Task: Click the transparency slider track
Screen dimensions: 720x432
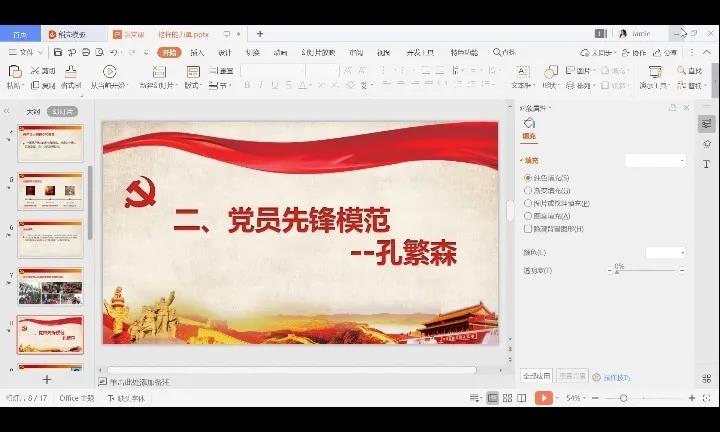Action: pyautogui.click(x=646, y=271)
